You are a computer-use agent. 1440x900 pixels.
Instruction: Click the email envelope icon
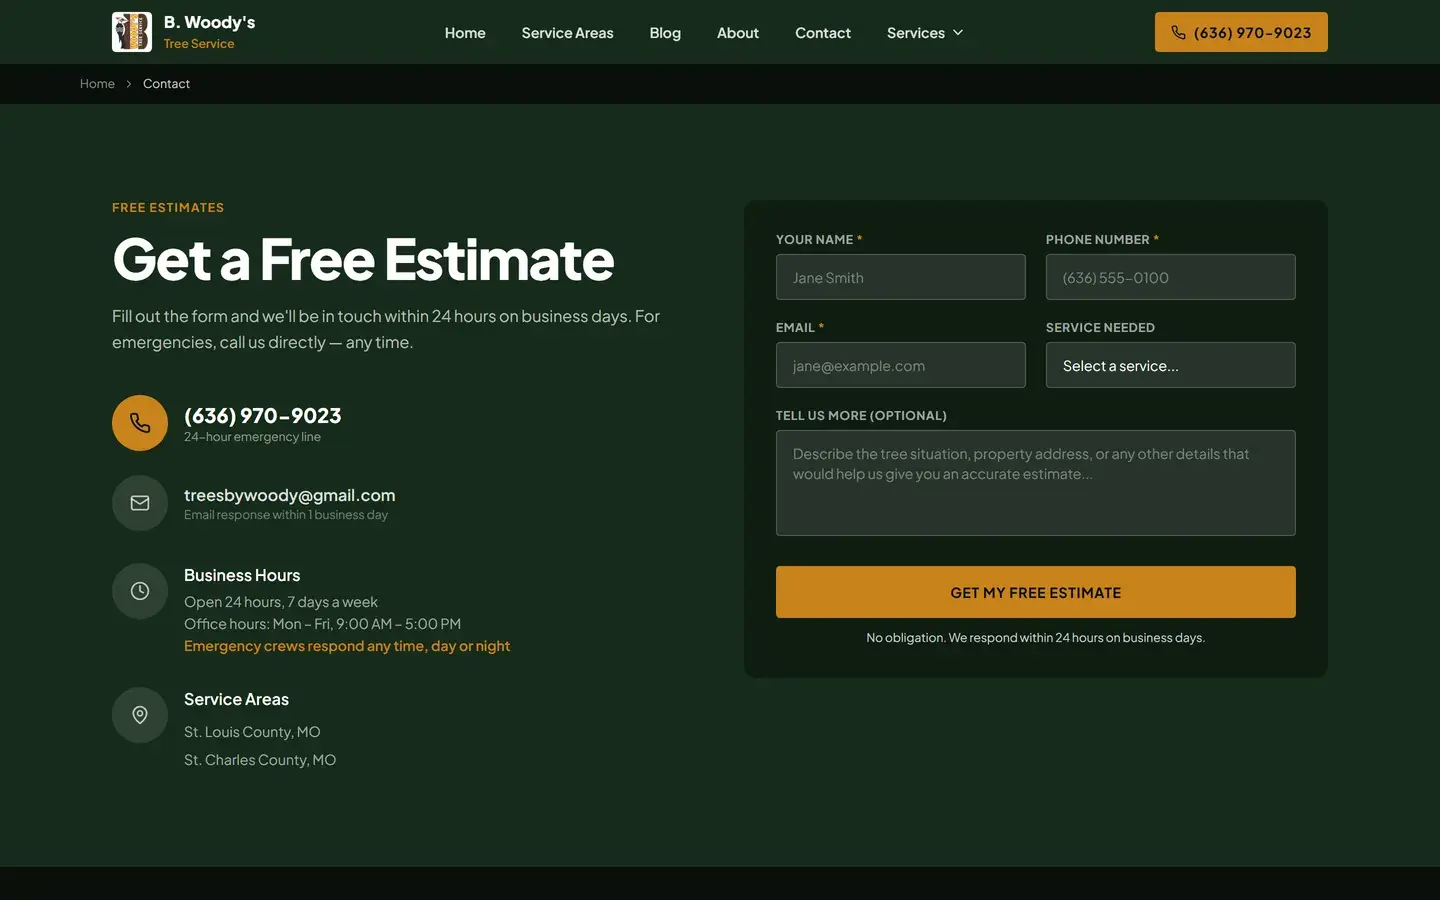(140, 503)
